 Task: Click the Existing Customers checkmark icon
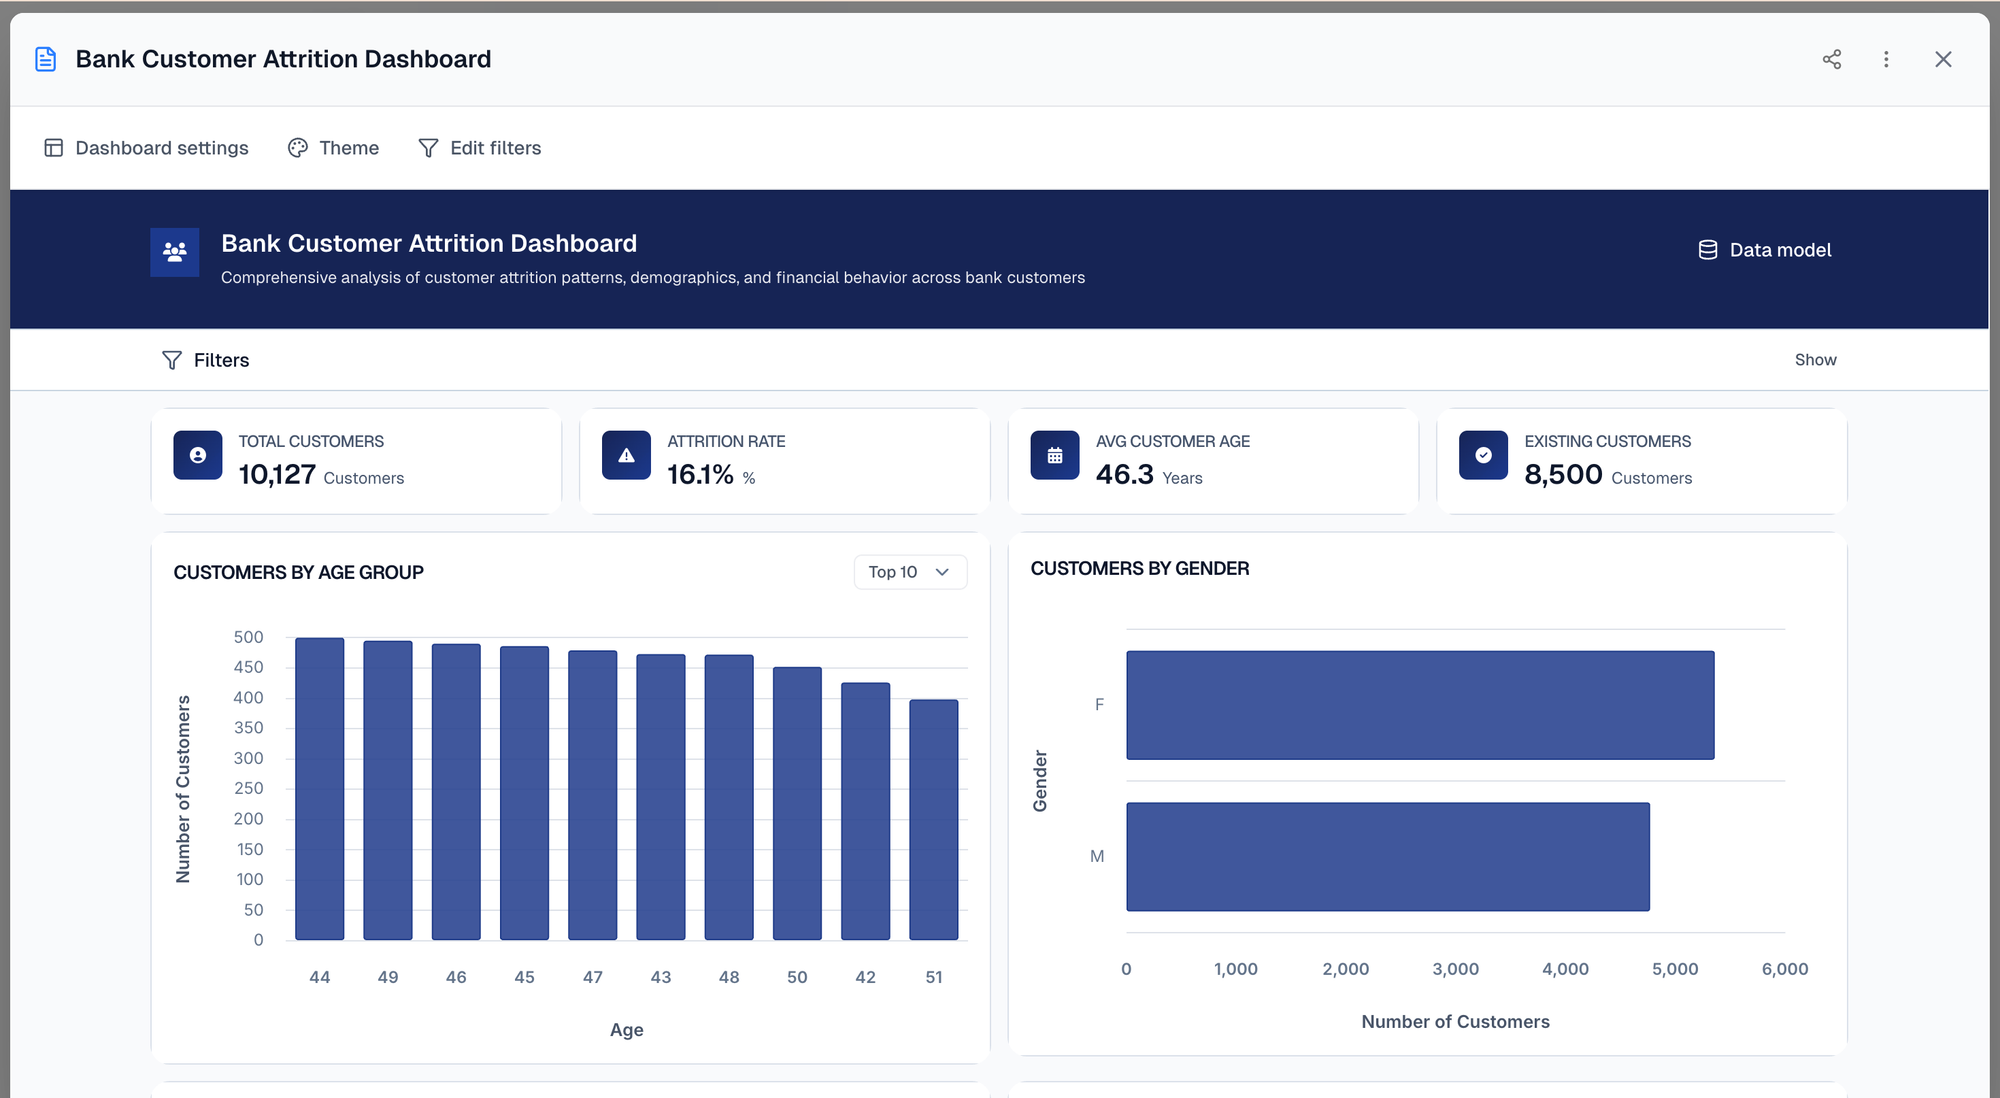pyautogui.click(x=1483, y=456)
